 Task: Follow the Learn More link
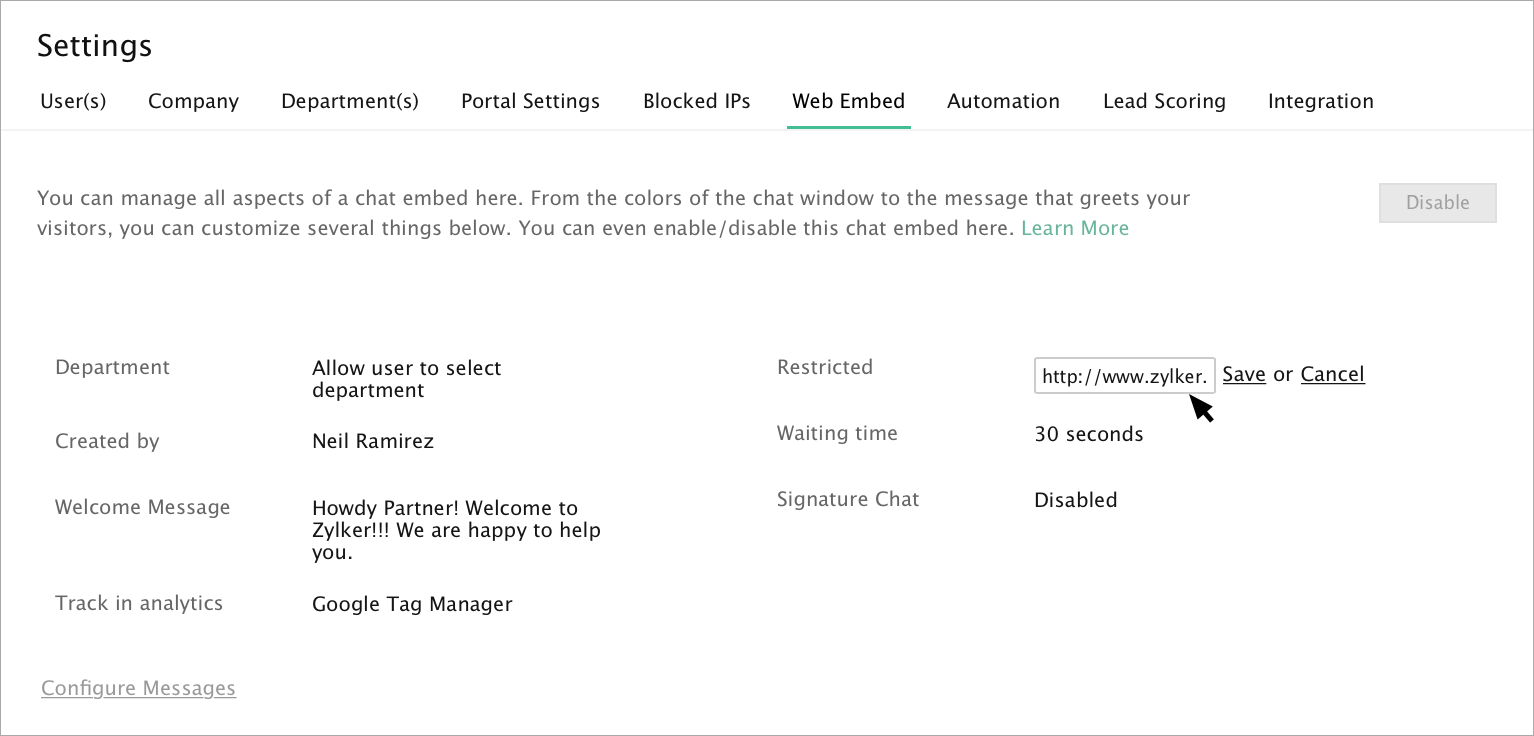click(x=1074, y=228)
